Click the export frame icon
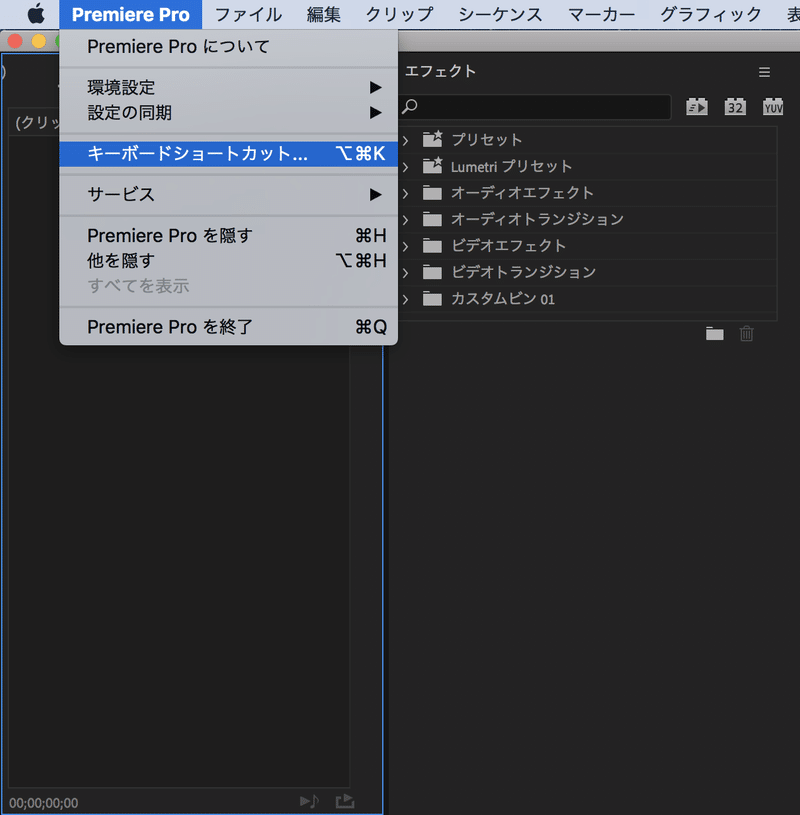The height and width of the screenshot is (815, 800). point(345,801)
